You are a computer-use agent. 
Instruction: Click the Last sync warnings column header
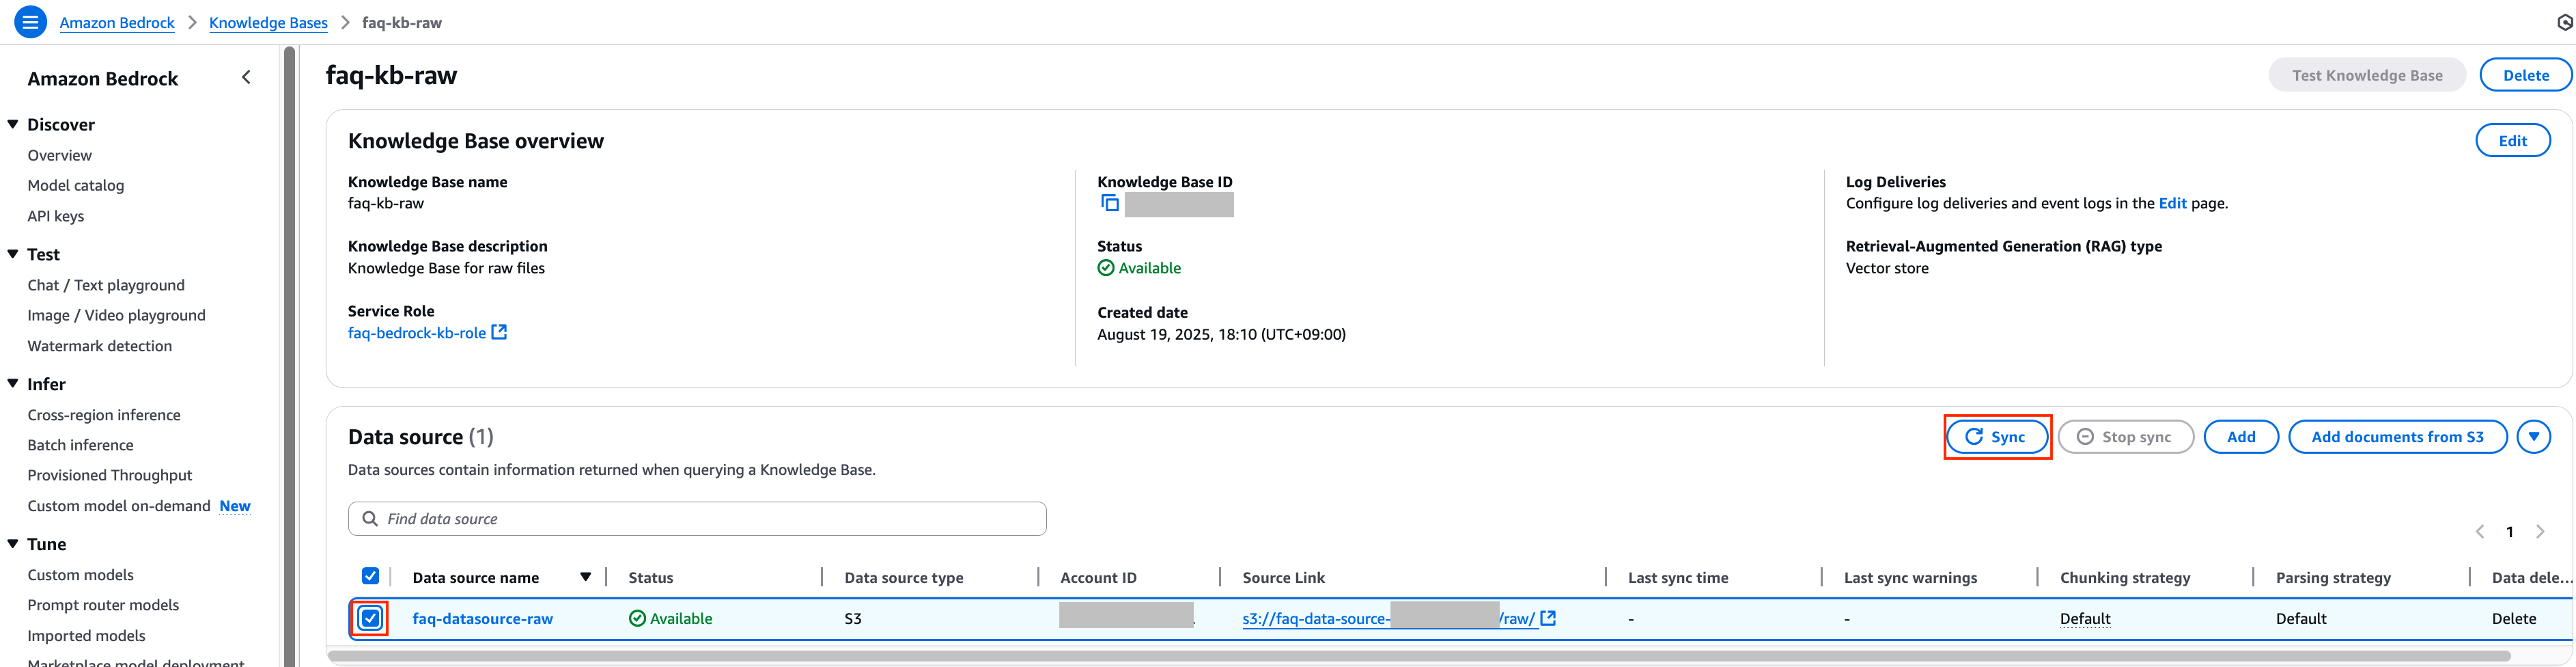[1910, 578]
